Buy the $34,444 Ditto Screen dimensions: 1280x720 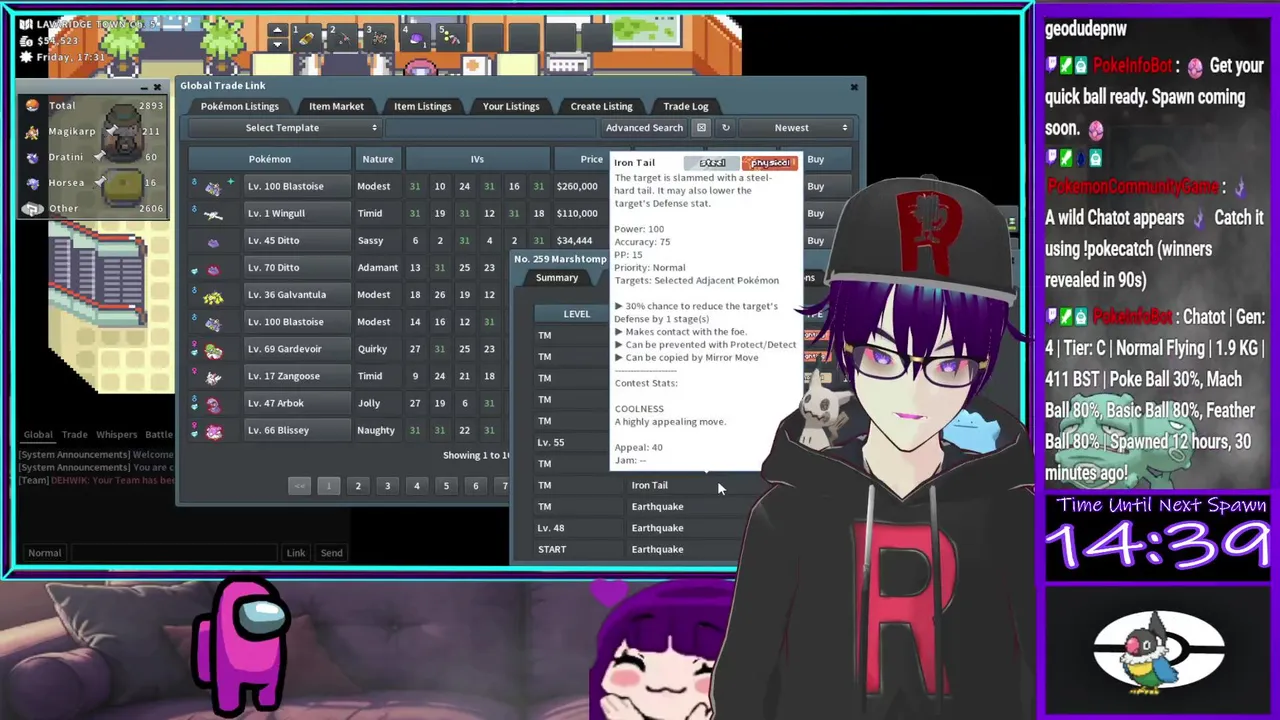(x=815, y=240)
